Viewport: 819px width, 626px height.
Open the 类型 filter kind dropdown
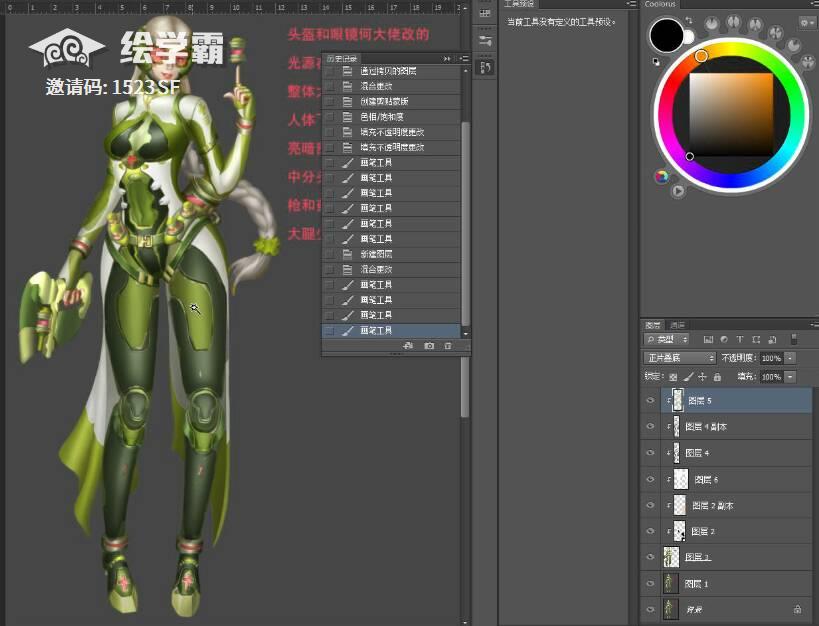point(667,340)
